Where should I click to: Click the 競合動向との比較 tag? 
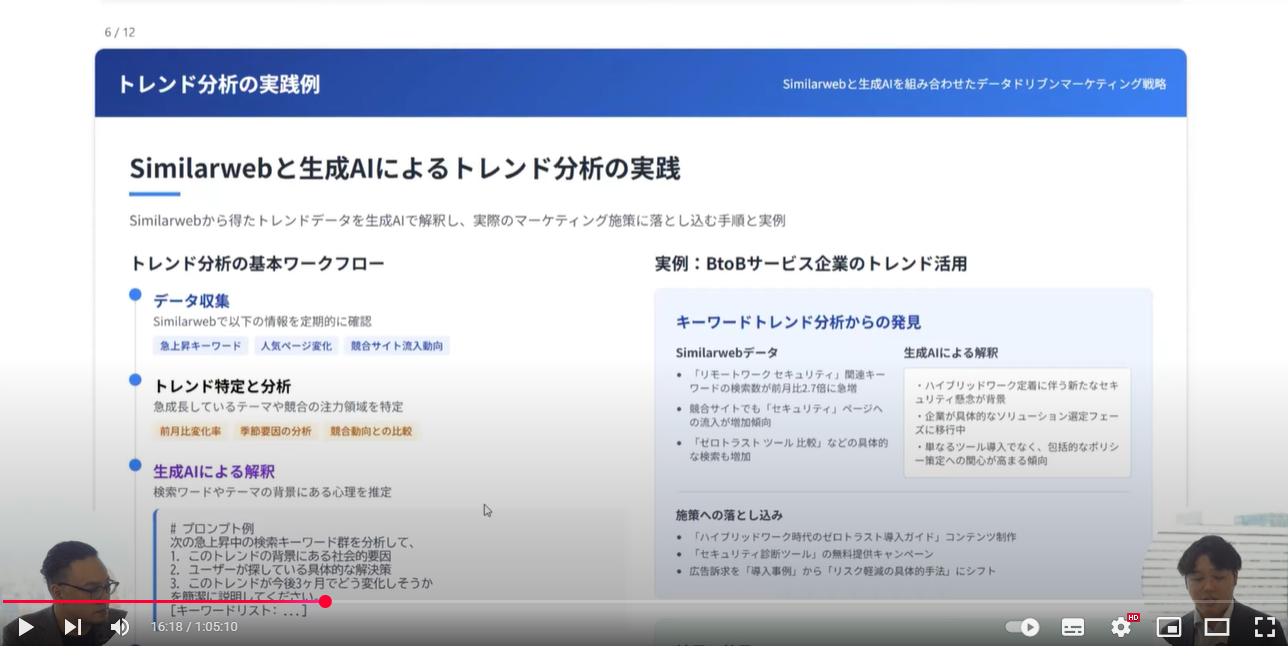click(370, 432)
